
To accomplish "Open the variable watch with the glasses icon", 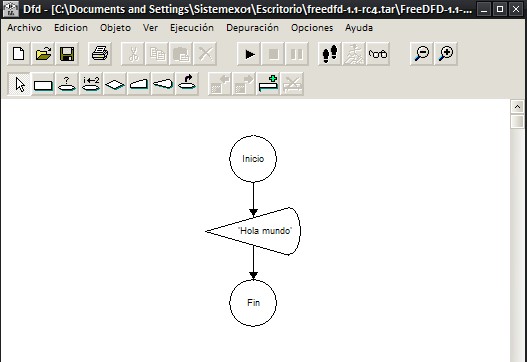I will 378,54.
